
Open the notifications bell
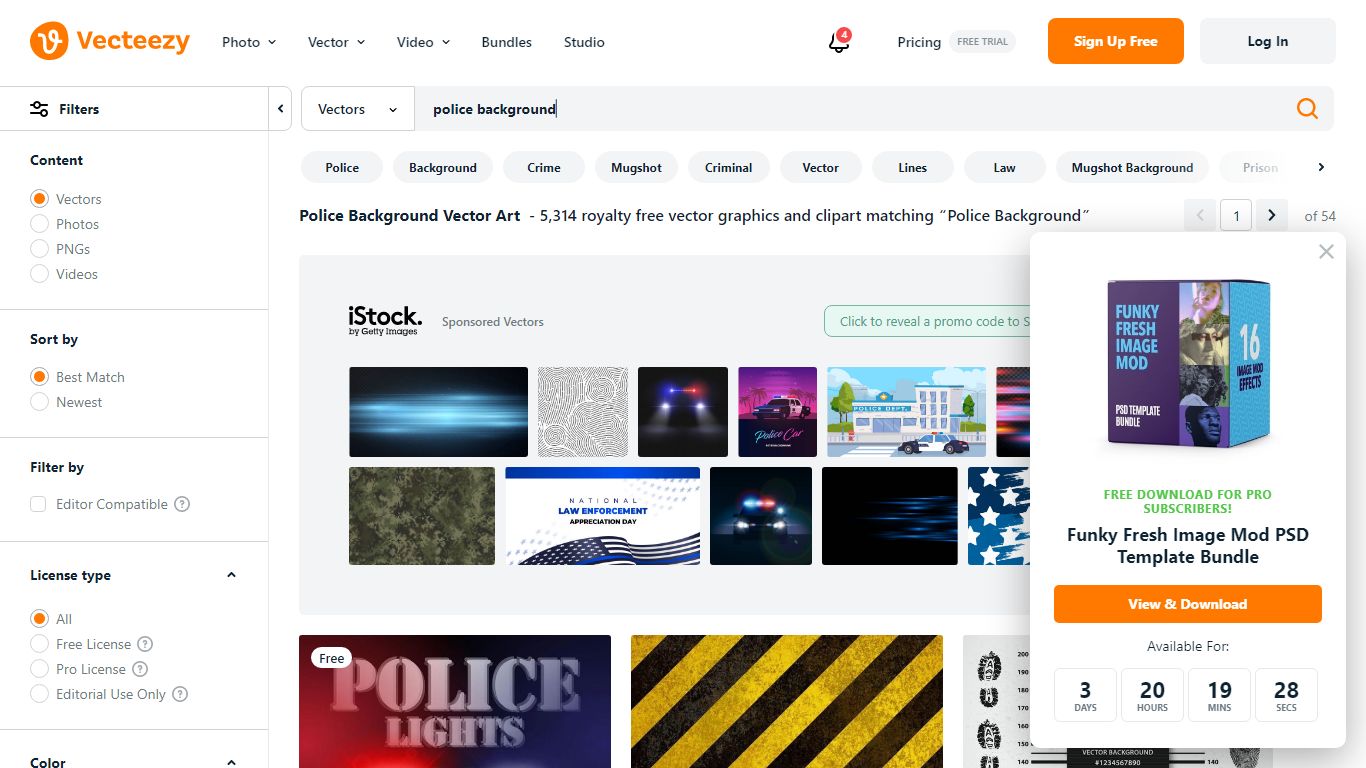click(x=839, y=42)
